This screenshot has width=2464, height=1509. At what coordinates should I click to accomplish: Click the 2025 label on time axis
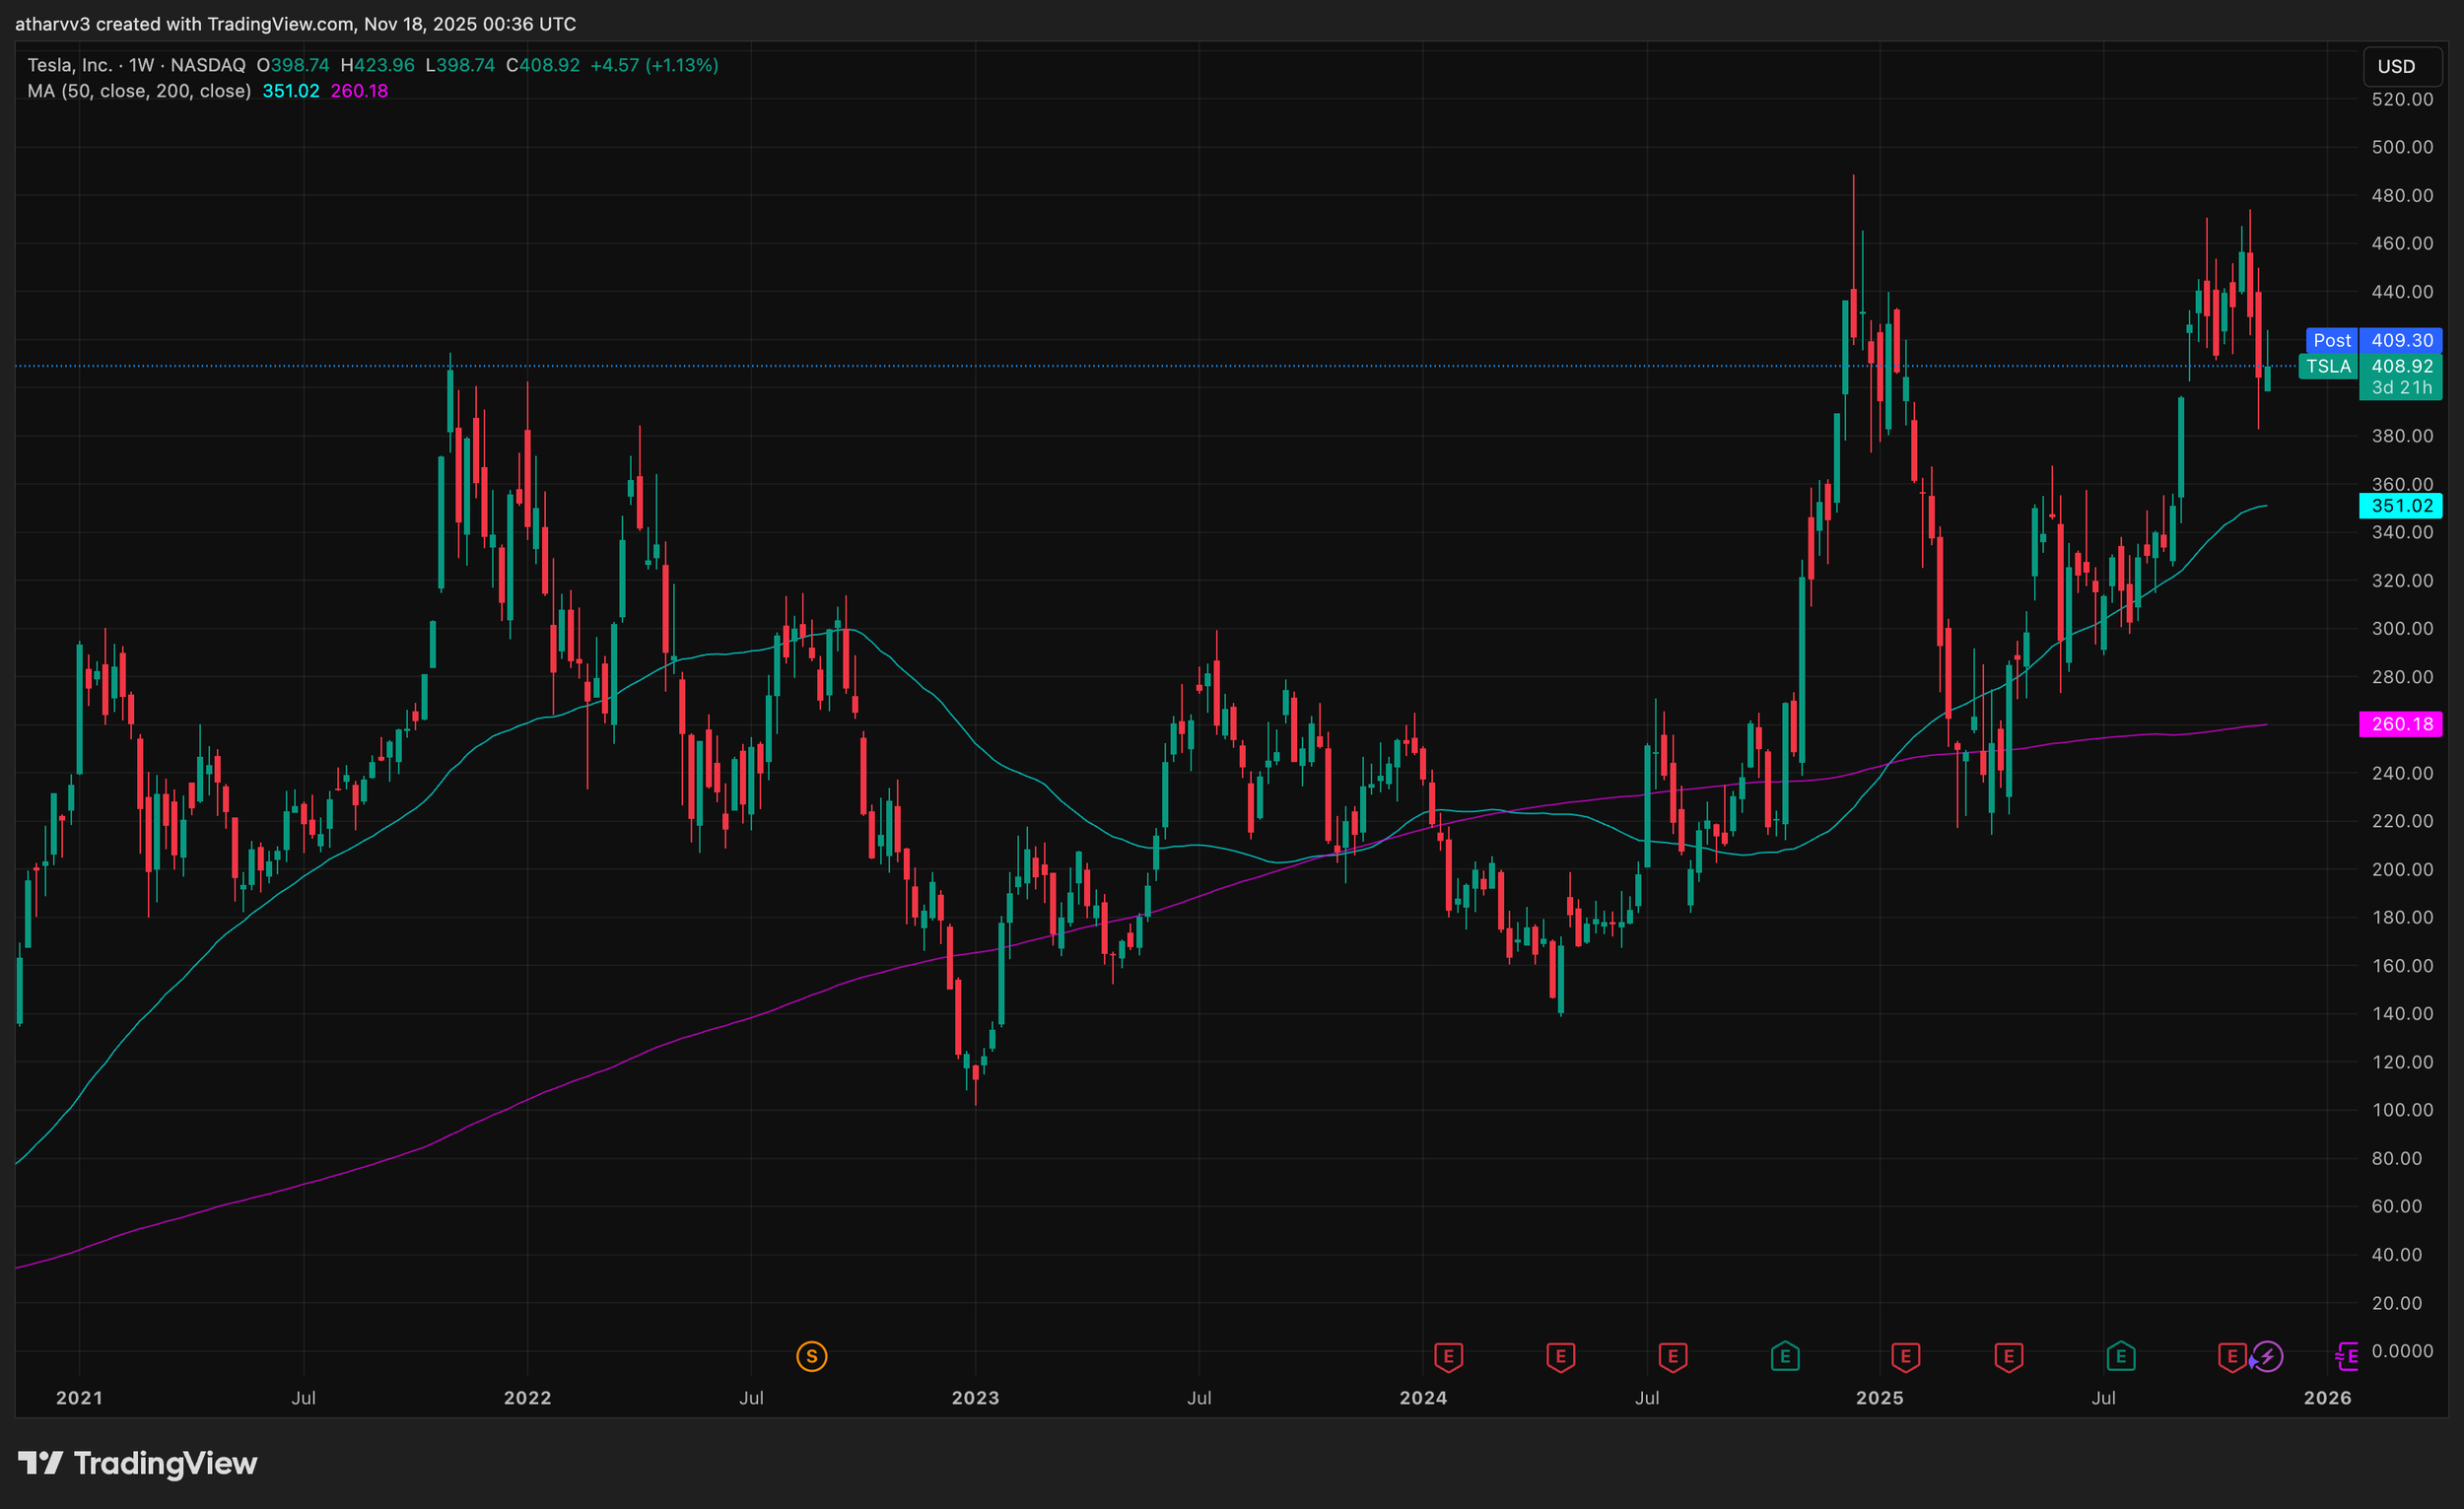pos(1879,1398)
